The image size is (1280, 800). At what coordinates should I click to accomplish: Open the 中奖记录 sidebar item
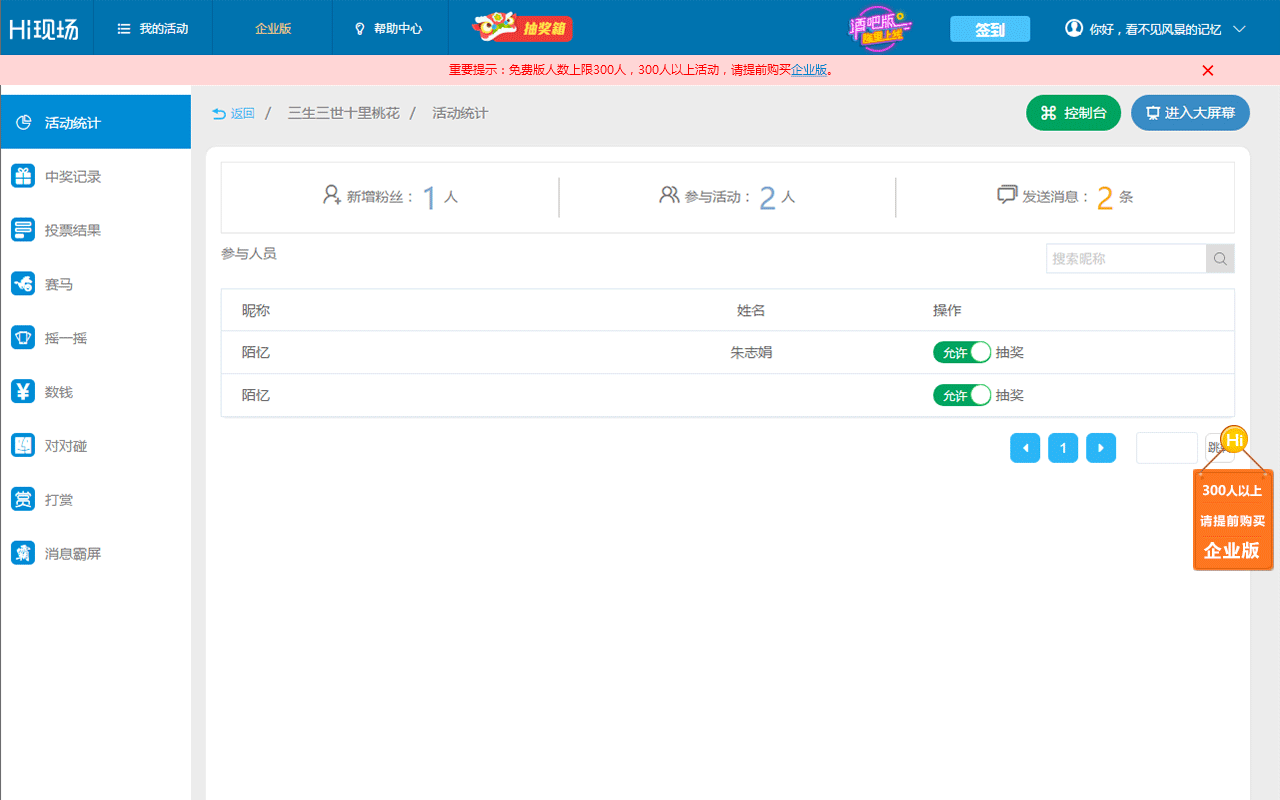point(96,177)
